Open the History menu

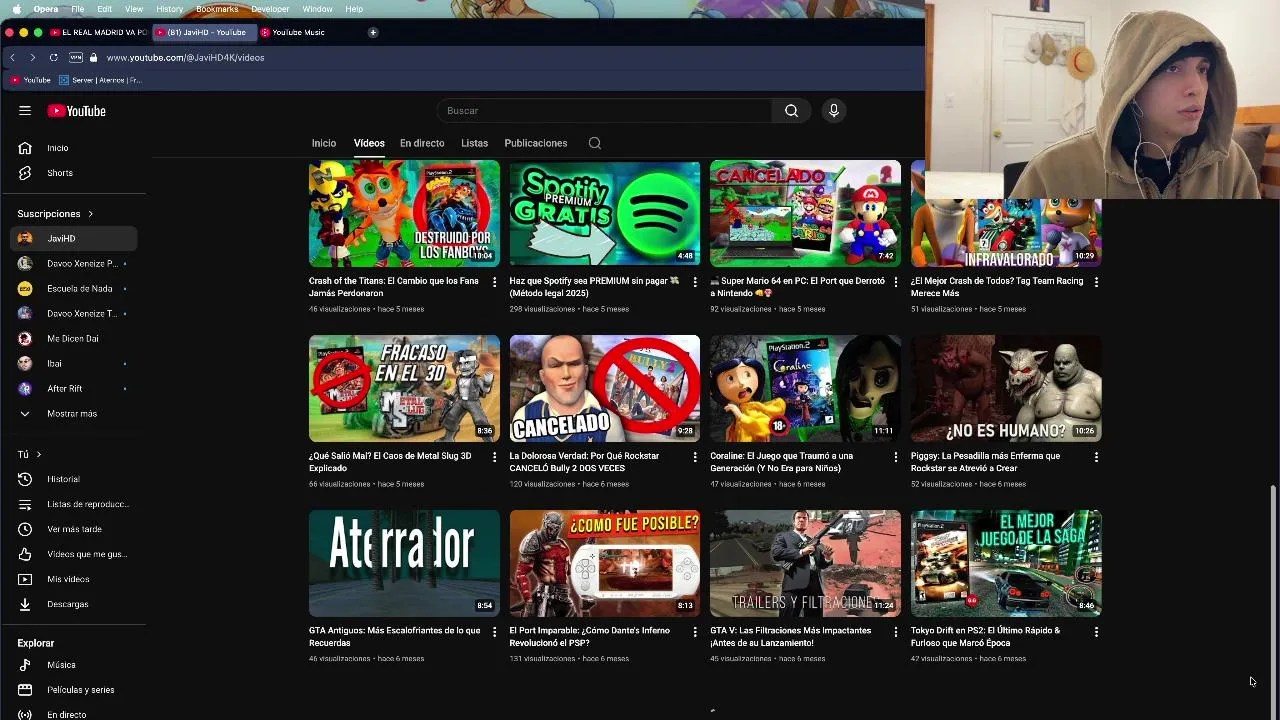(169, 9)
